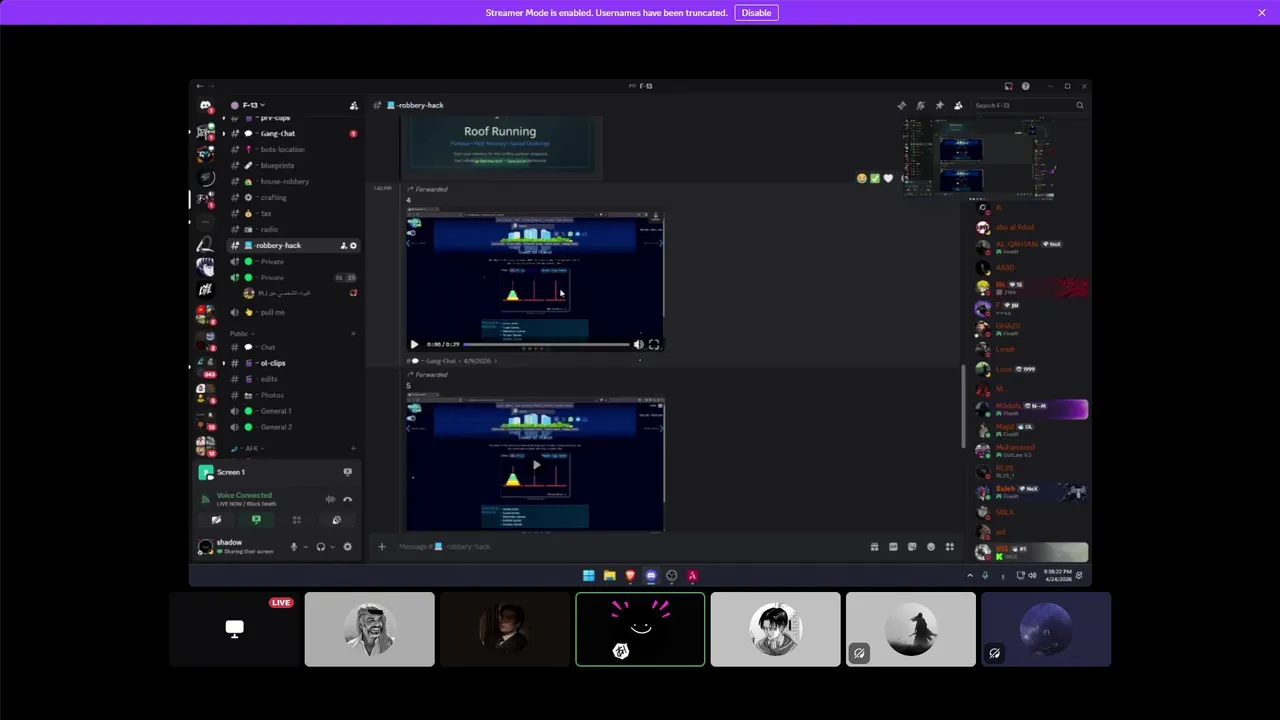The image size is (1280, 720).
Task: Open the bots-location channel
Action: tap(295, 149)
